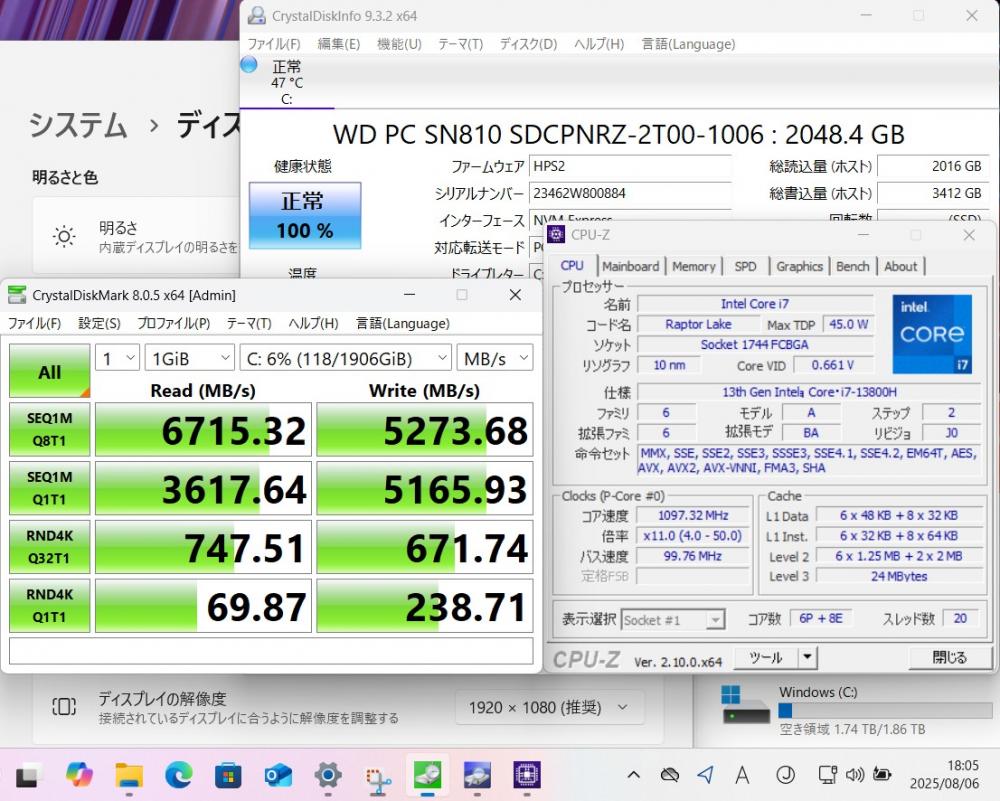The height and width of the screenshot is (801, 1000).
Task: Start the SEQ1M Q1T1 test
Action: [49, 488]
